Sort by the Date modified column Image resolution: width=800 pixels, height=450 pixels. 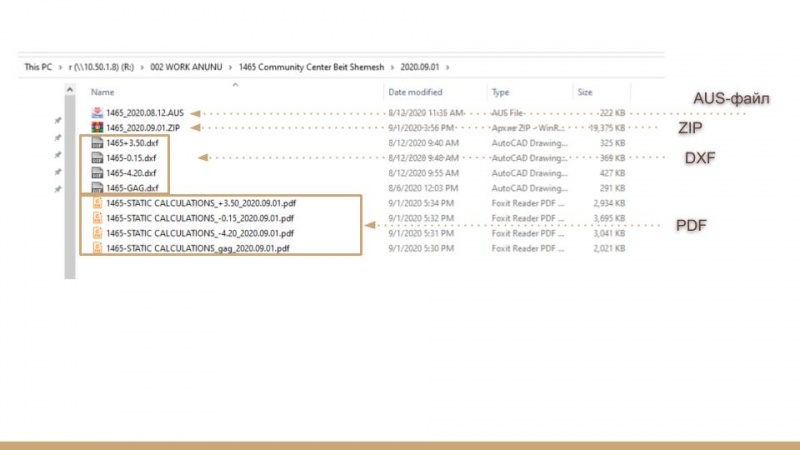pos(415,92)
